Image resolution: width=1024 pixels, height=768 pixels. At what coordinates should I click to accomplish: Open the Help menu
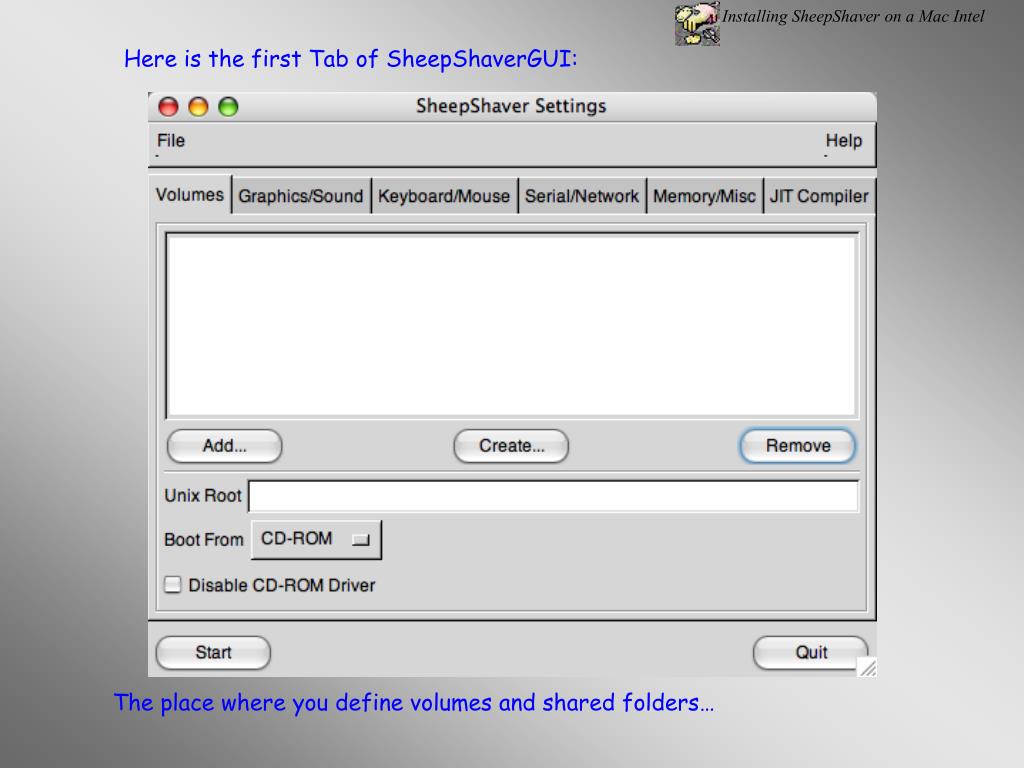(843, 141)
